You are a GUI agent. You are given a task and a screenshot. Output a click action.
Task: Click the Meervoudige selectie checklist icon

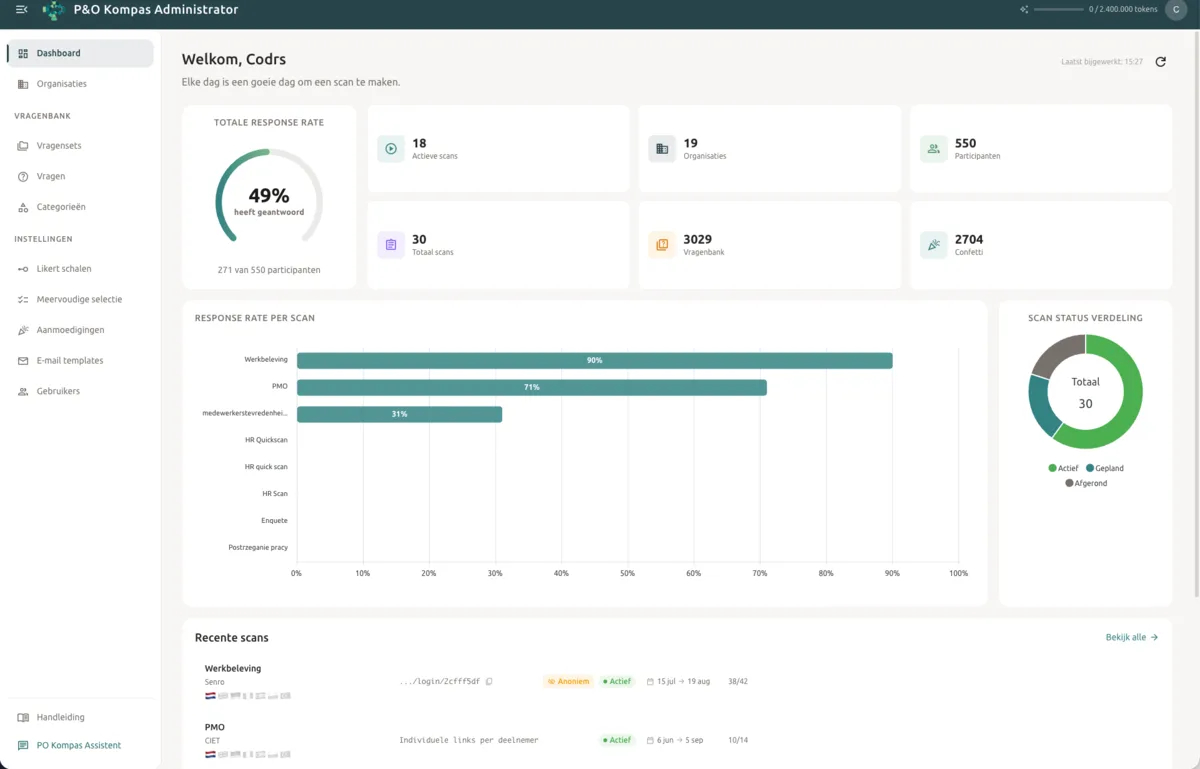[23, 299]
